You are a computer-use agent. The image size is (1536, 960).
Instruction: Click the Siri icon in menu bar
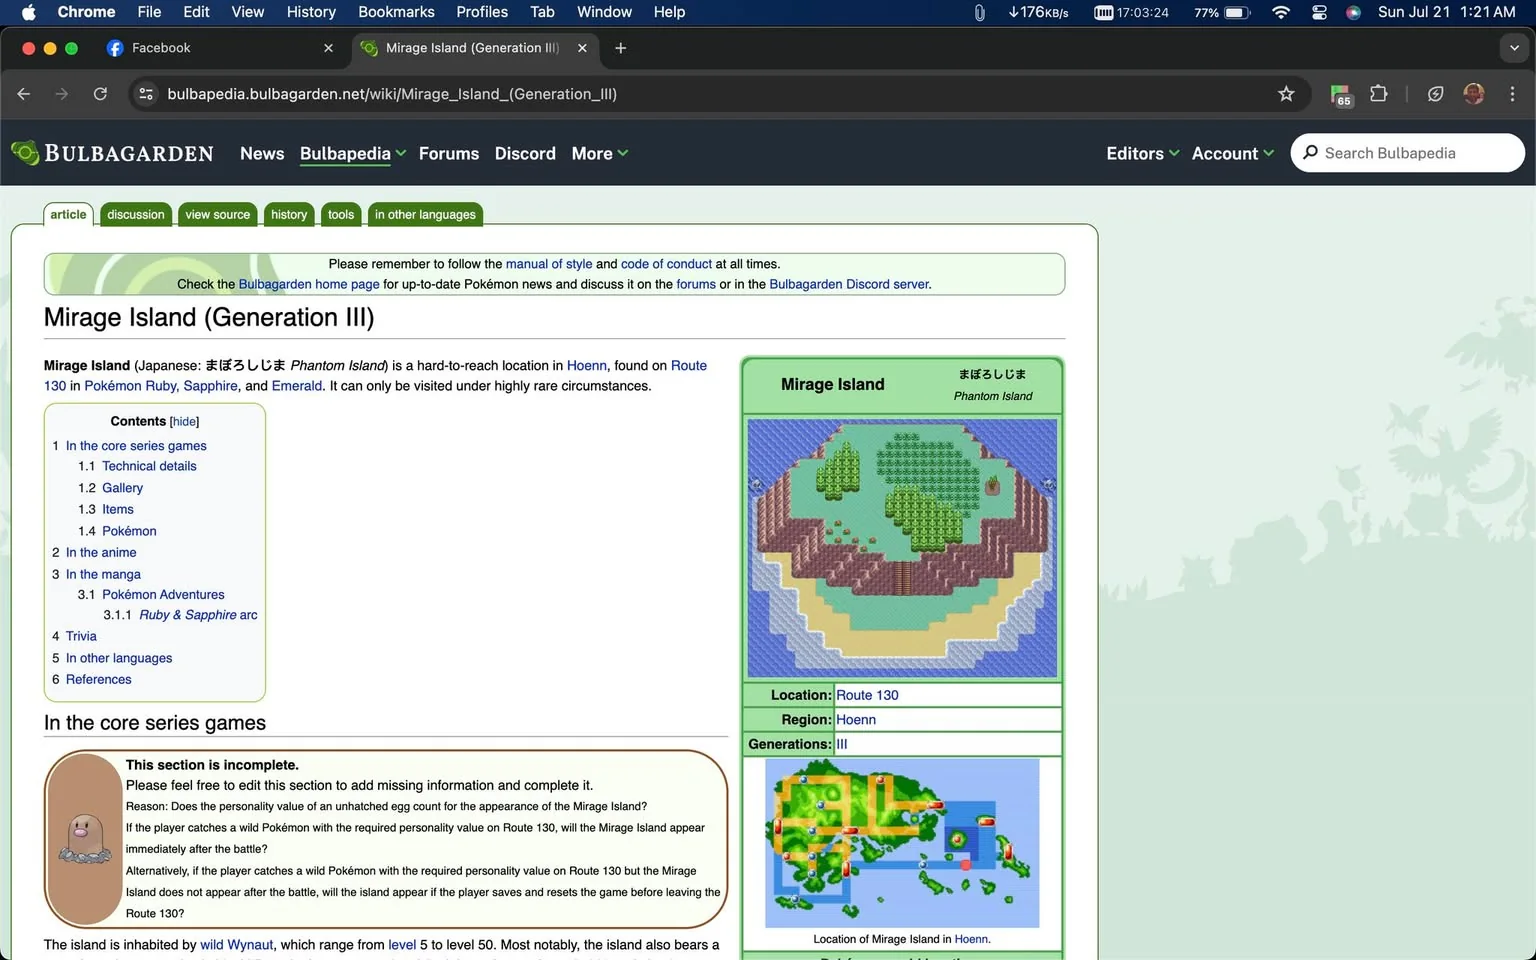tap(1353, 12)
